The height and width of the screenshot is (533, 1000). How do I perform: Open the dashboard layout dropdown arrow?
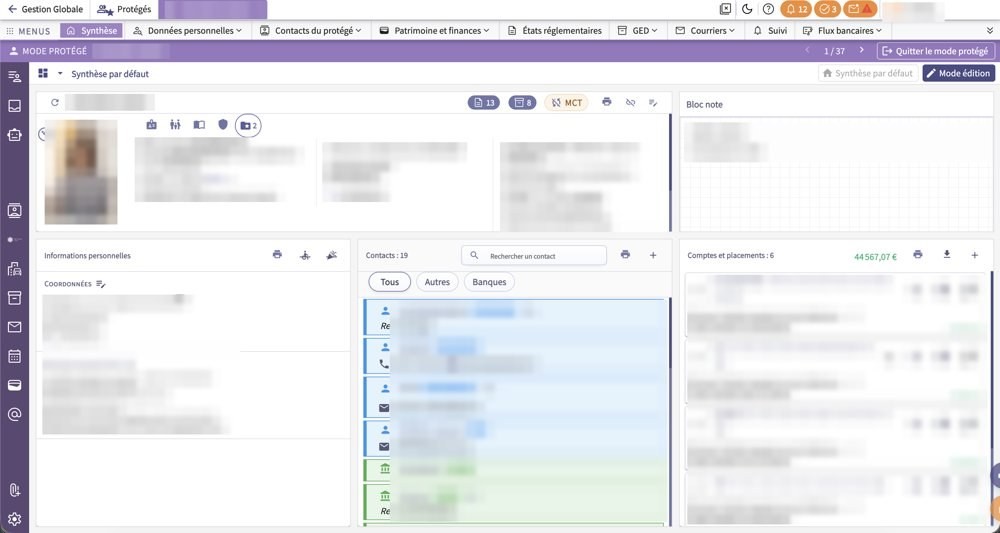click(60, 73)
